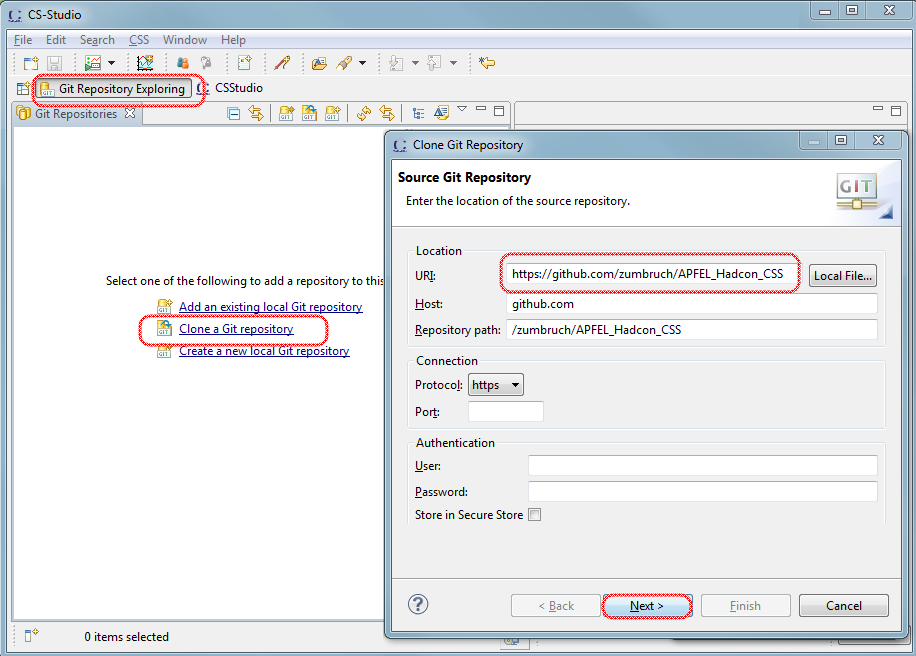Click the Host field

[692, 304]
